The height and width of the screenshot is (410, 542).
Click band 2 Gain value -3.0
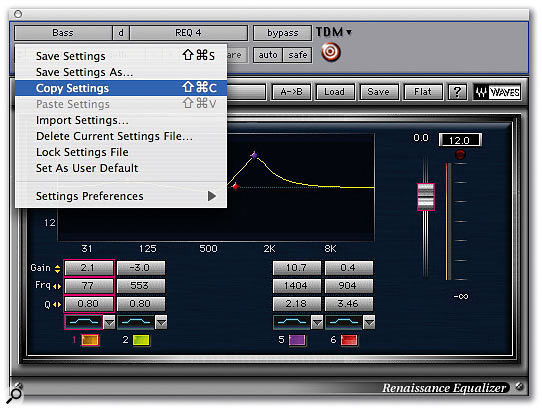coord(141,268)
